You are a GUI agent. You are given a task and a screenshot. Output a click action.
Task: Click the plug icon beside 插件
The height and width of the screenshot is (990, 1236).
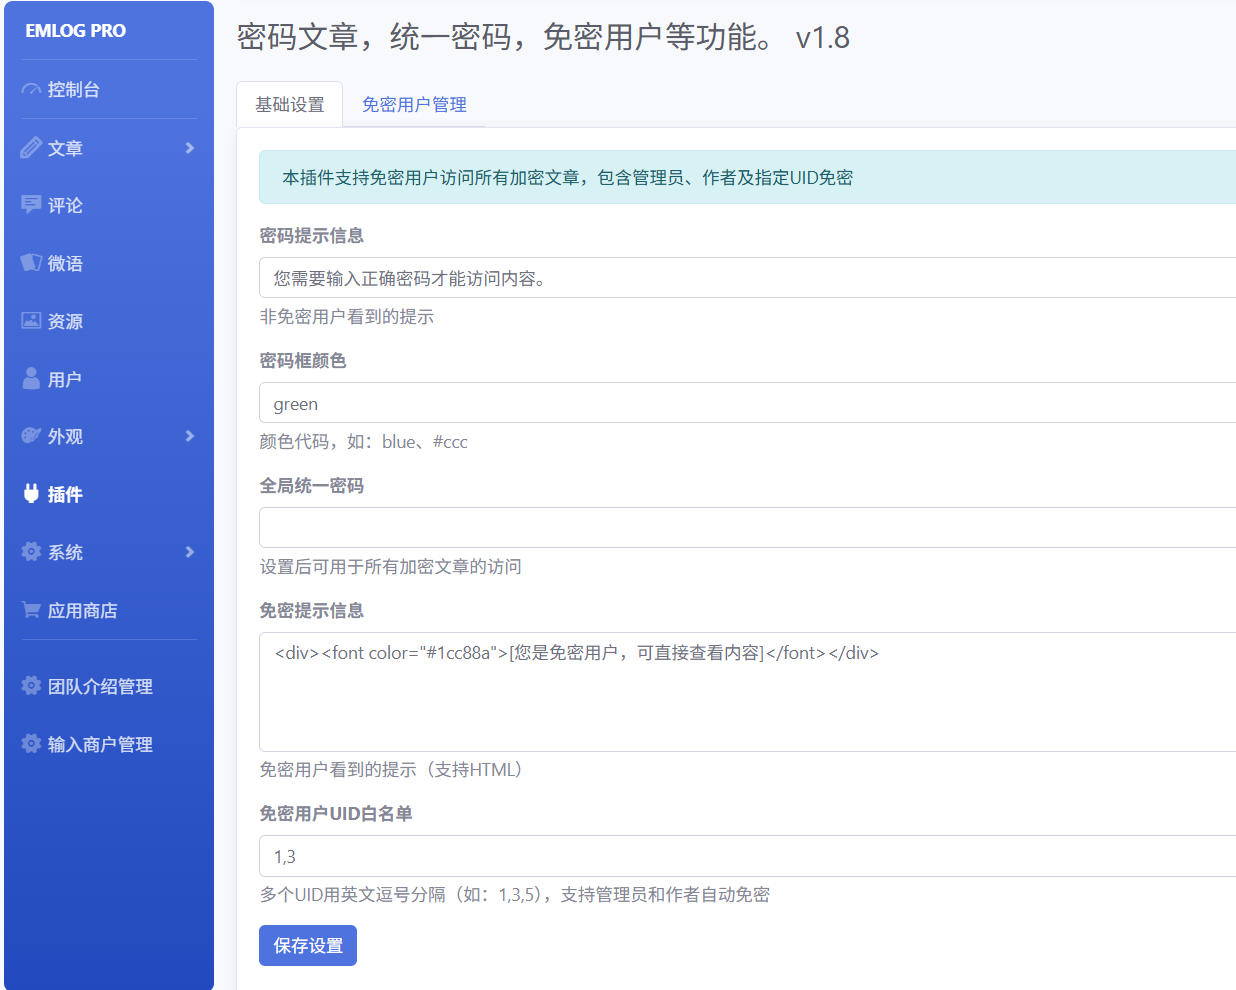[x=31, y=494]
